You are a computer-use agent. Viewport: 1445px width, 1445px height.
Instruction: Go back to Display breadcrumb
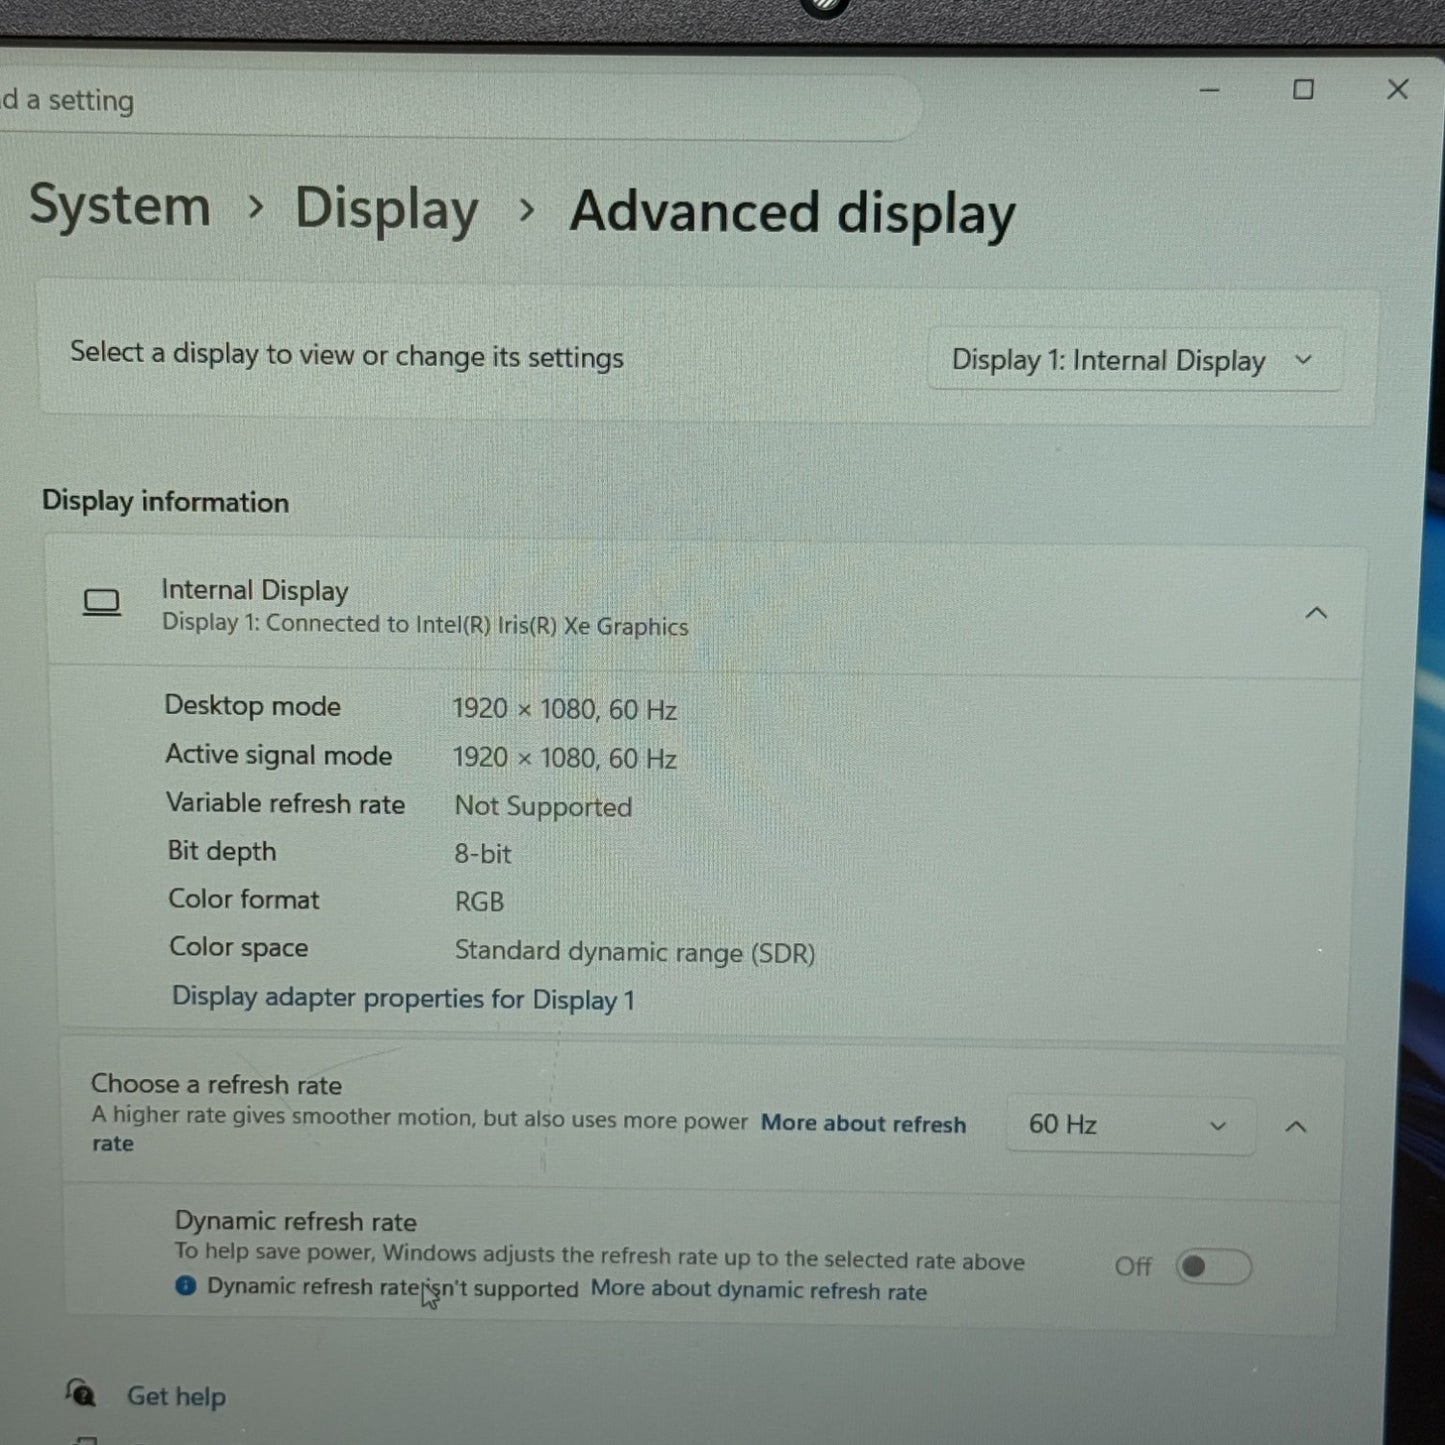pos(386,209)
